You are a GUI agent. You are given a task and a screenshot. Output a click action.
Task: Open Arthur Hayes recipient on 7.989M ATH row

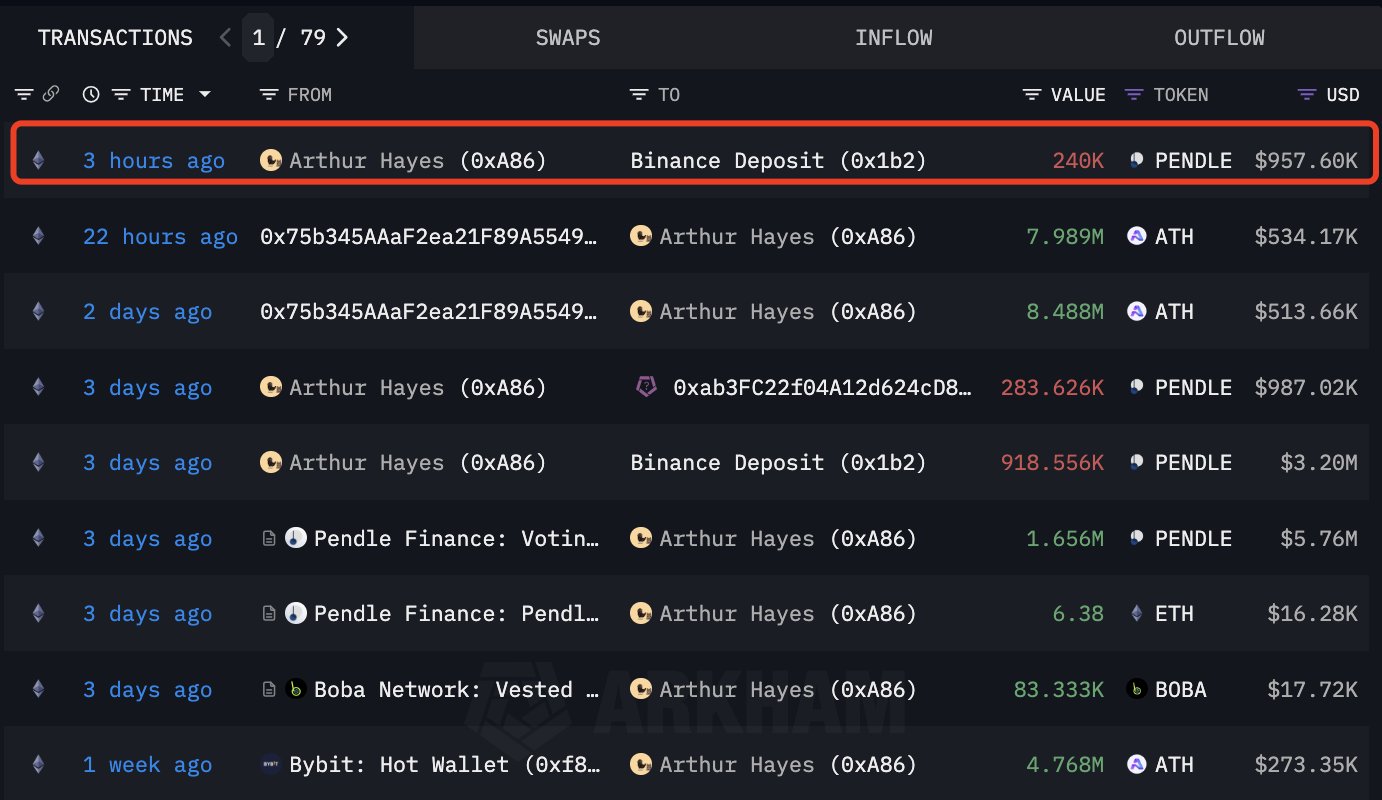(x=788, y=237)
